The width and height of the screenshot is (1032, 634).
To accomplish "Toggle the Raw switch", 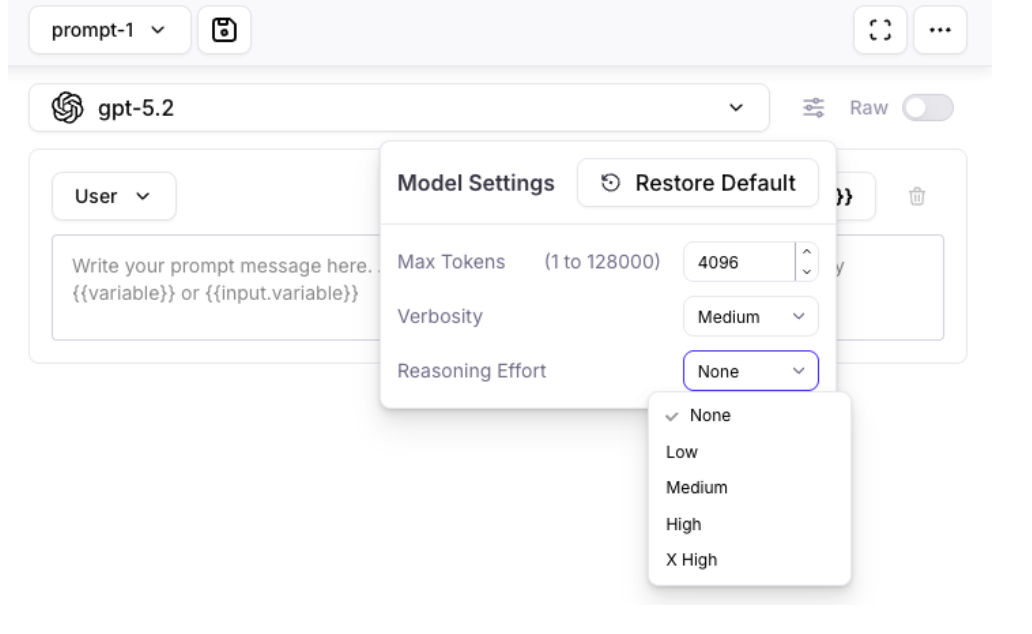I will point(928,108).
